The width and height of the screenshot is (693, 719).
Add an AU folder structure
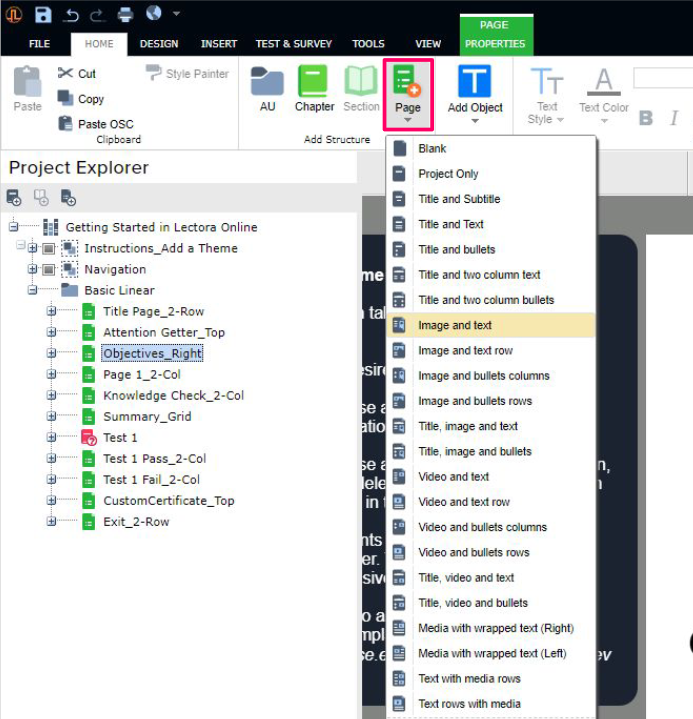pos(267,88)
